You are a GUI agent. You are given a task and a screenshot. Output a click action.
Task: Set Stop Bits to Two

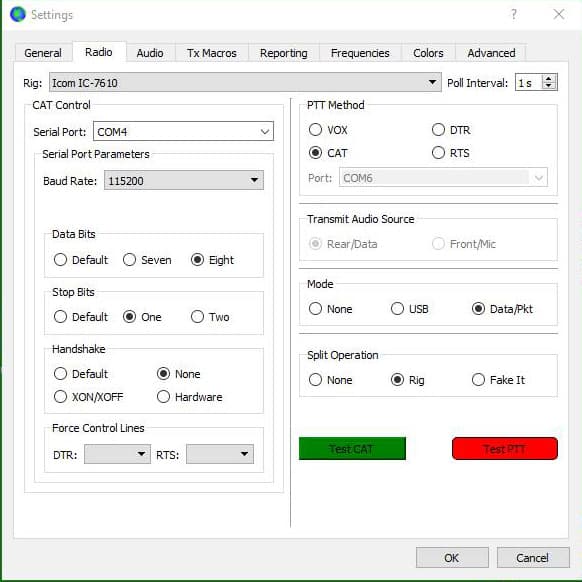coord(197,317)
